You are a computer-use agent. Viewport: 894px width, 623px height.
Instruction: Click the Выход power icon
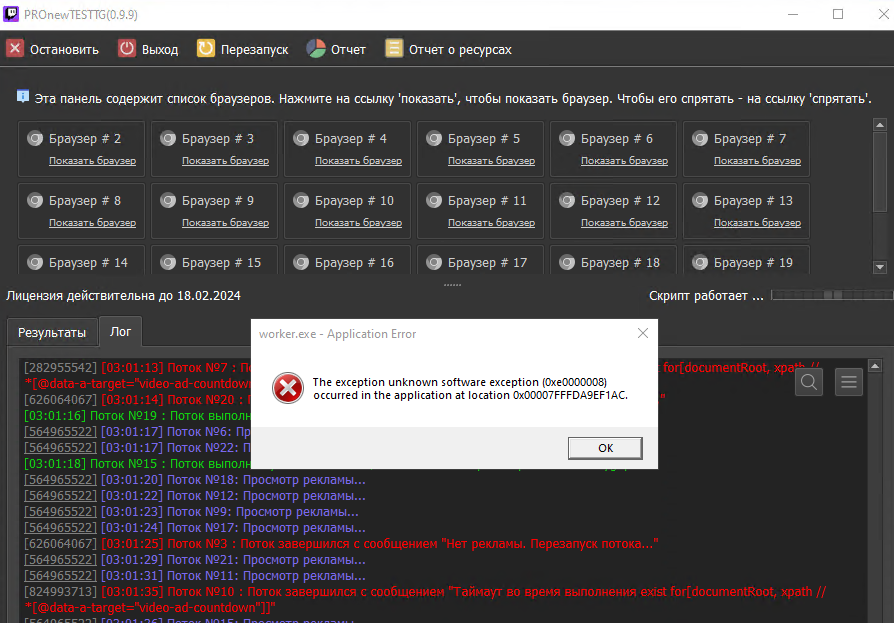pyautogui.click(x=127, y=49)
